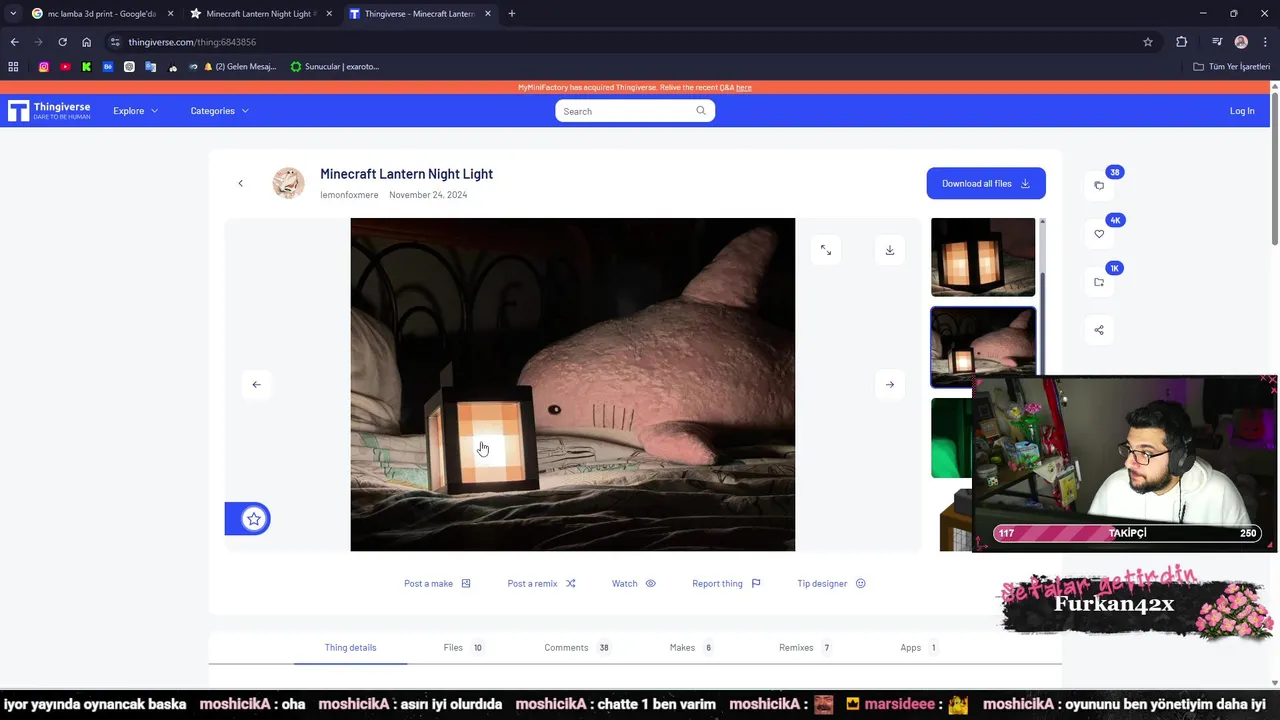The image size is (1280, 720).
Task: Click Report thing
Action: click(x=726, y=583)
